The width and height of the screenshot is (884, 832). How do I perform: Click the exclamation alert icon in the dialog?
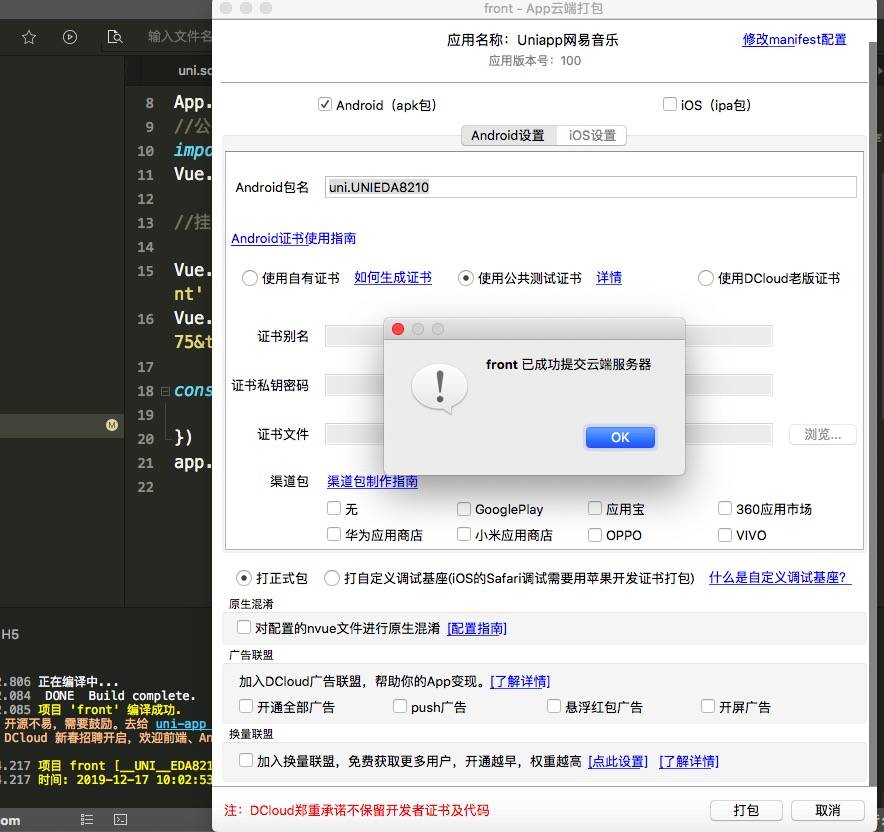click(x=439, y=387)
